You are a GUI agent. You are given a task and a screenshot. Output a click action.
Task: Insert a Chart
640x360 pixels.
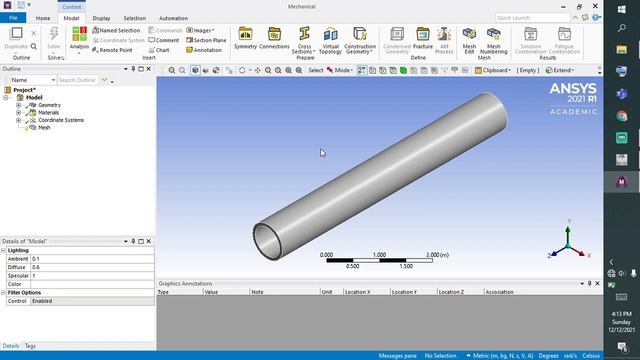[x=159, y=50]
